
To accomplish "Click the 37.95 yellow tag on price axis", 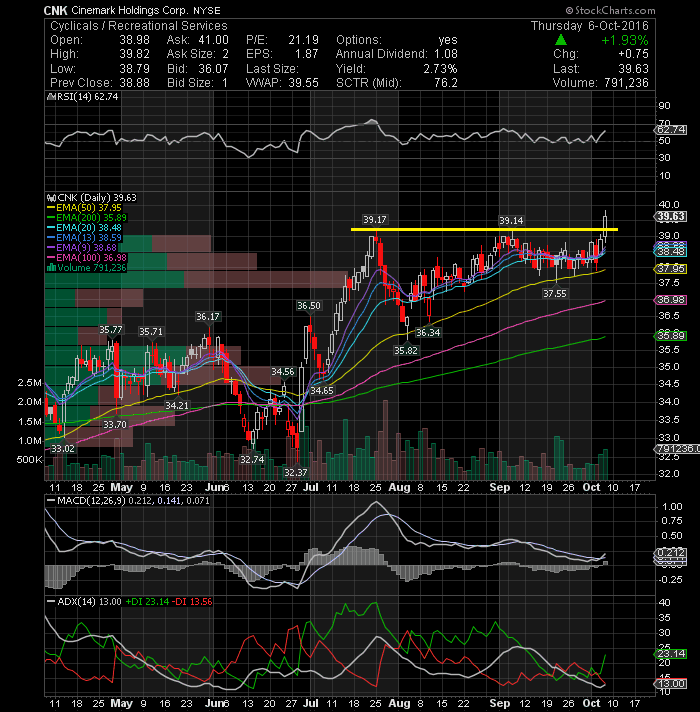I will (671, 269).
